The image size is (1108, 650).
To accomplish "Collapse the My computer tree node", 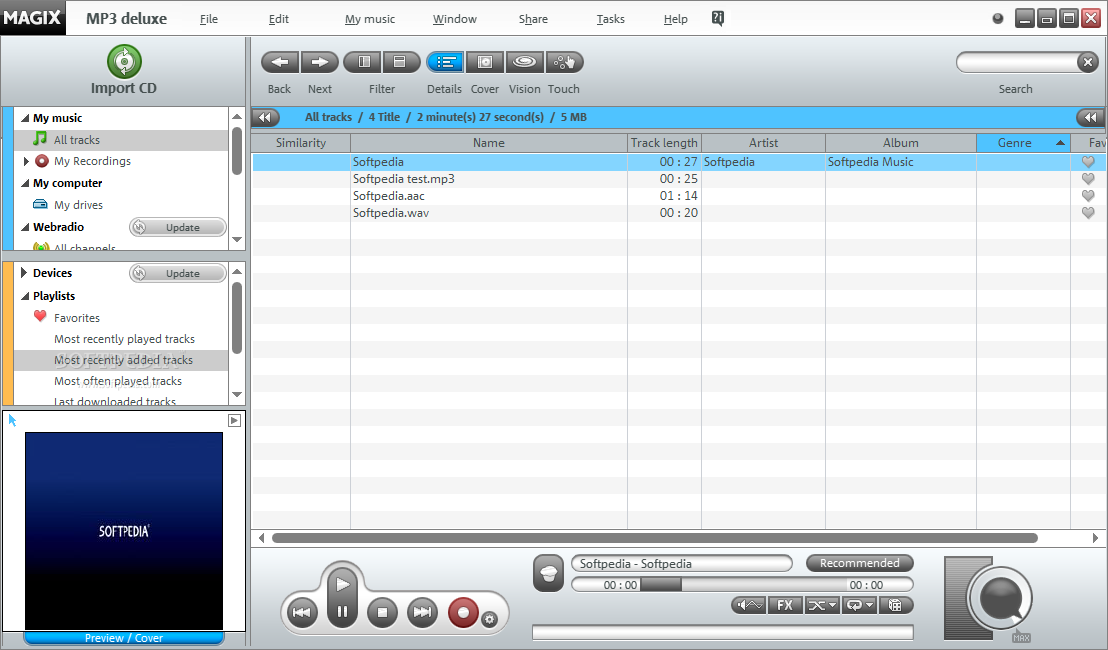I will click(x=25, y=183).
